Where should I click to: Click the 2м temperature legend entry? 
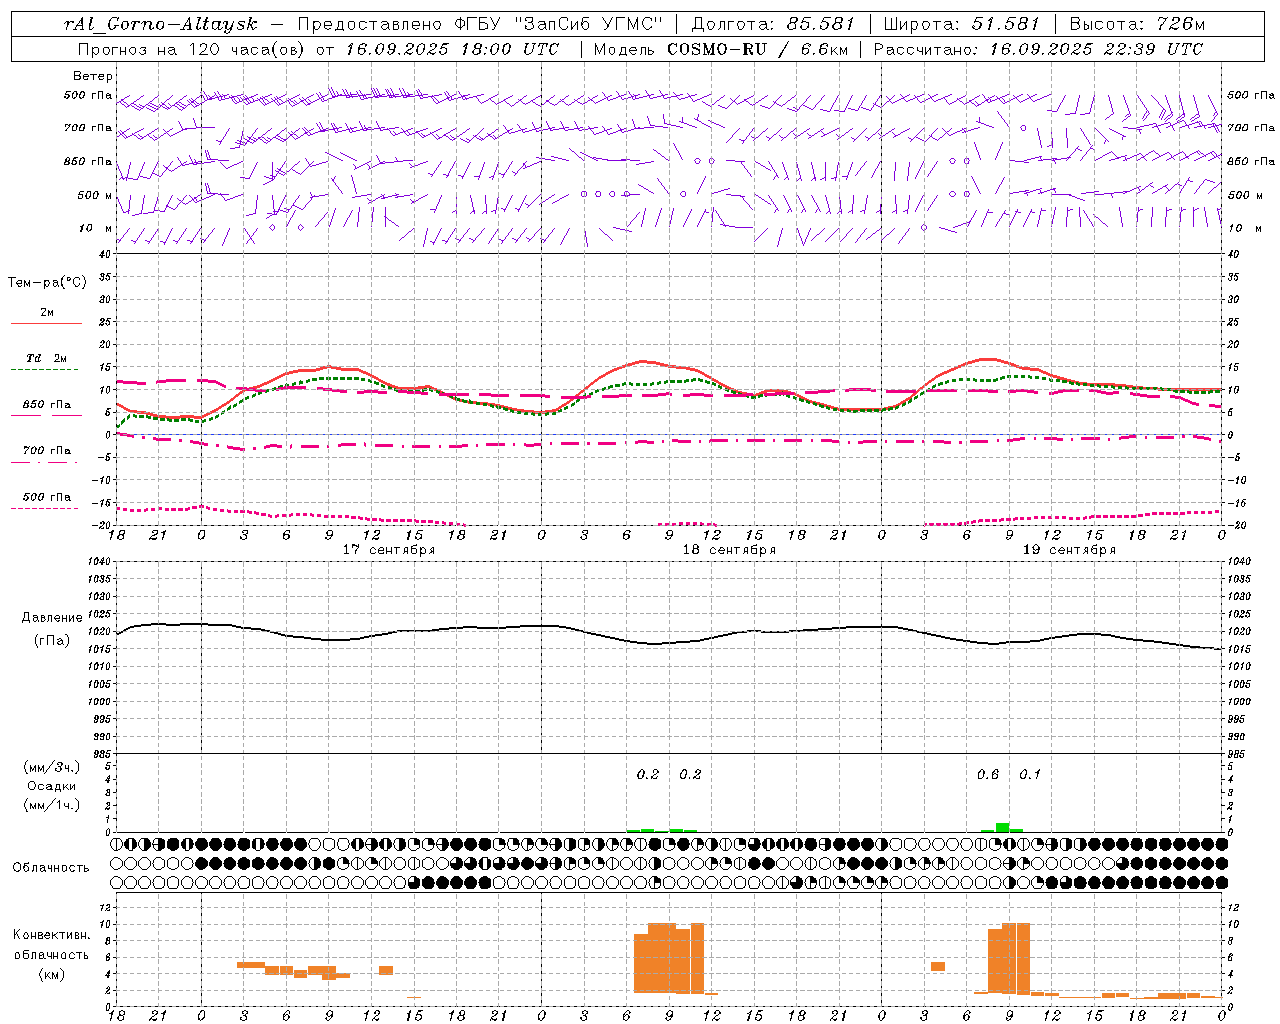[47, 312]
